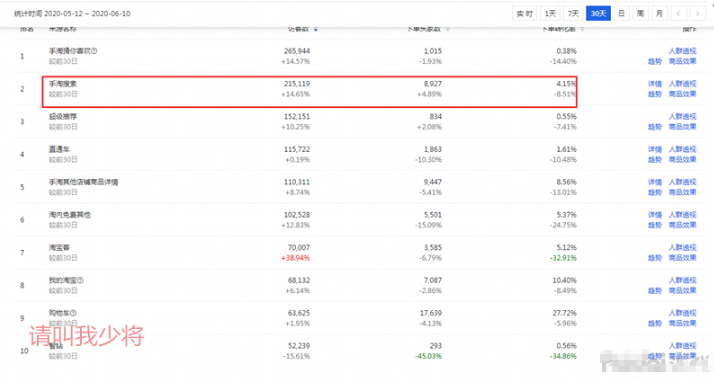Open 商品效果 for 购物车
Viewport: 714px width, 385px height.
pyautogui.click(x=682, y=324)
